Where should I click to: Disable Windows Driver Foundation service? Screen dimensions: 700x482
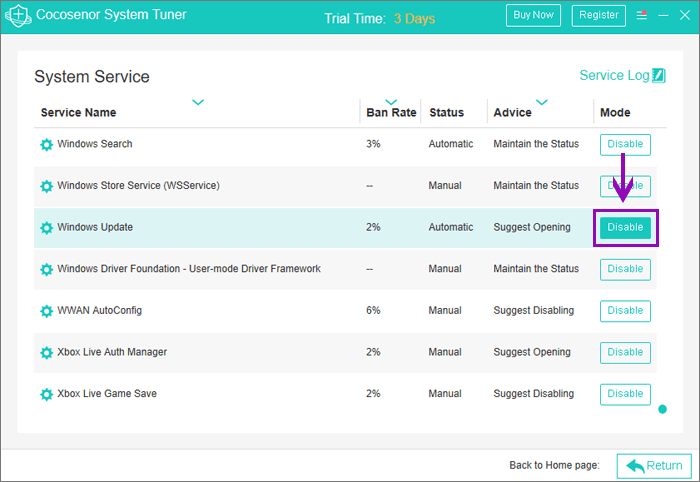tap(625, 269)
